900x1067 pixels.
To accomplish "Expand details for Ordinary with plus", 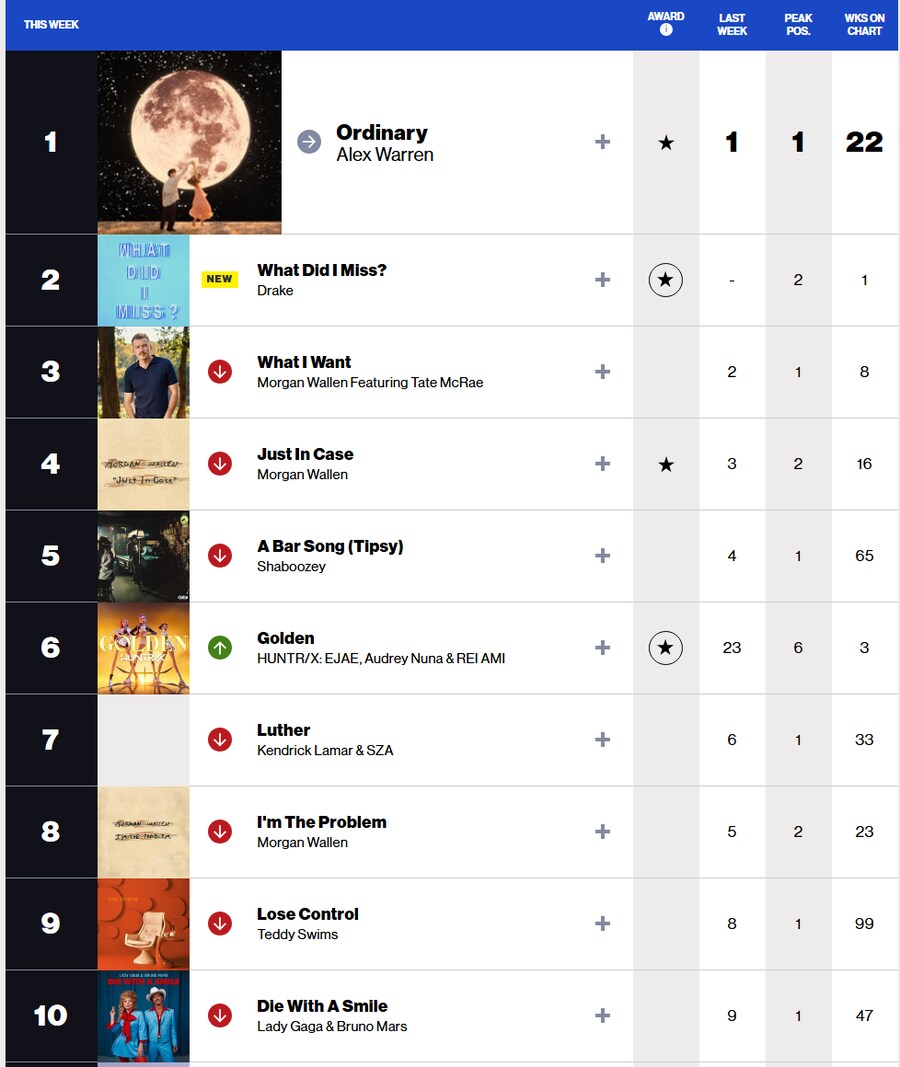I will [602, 142].
